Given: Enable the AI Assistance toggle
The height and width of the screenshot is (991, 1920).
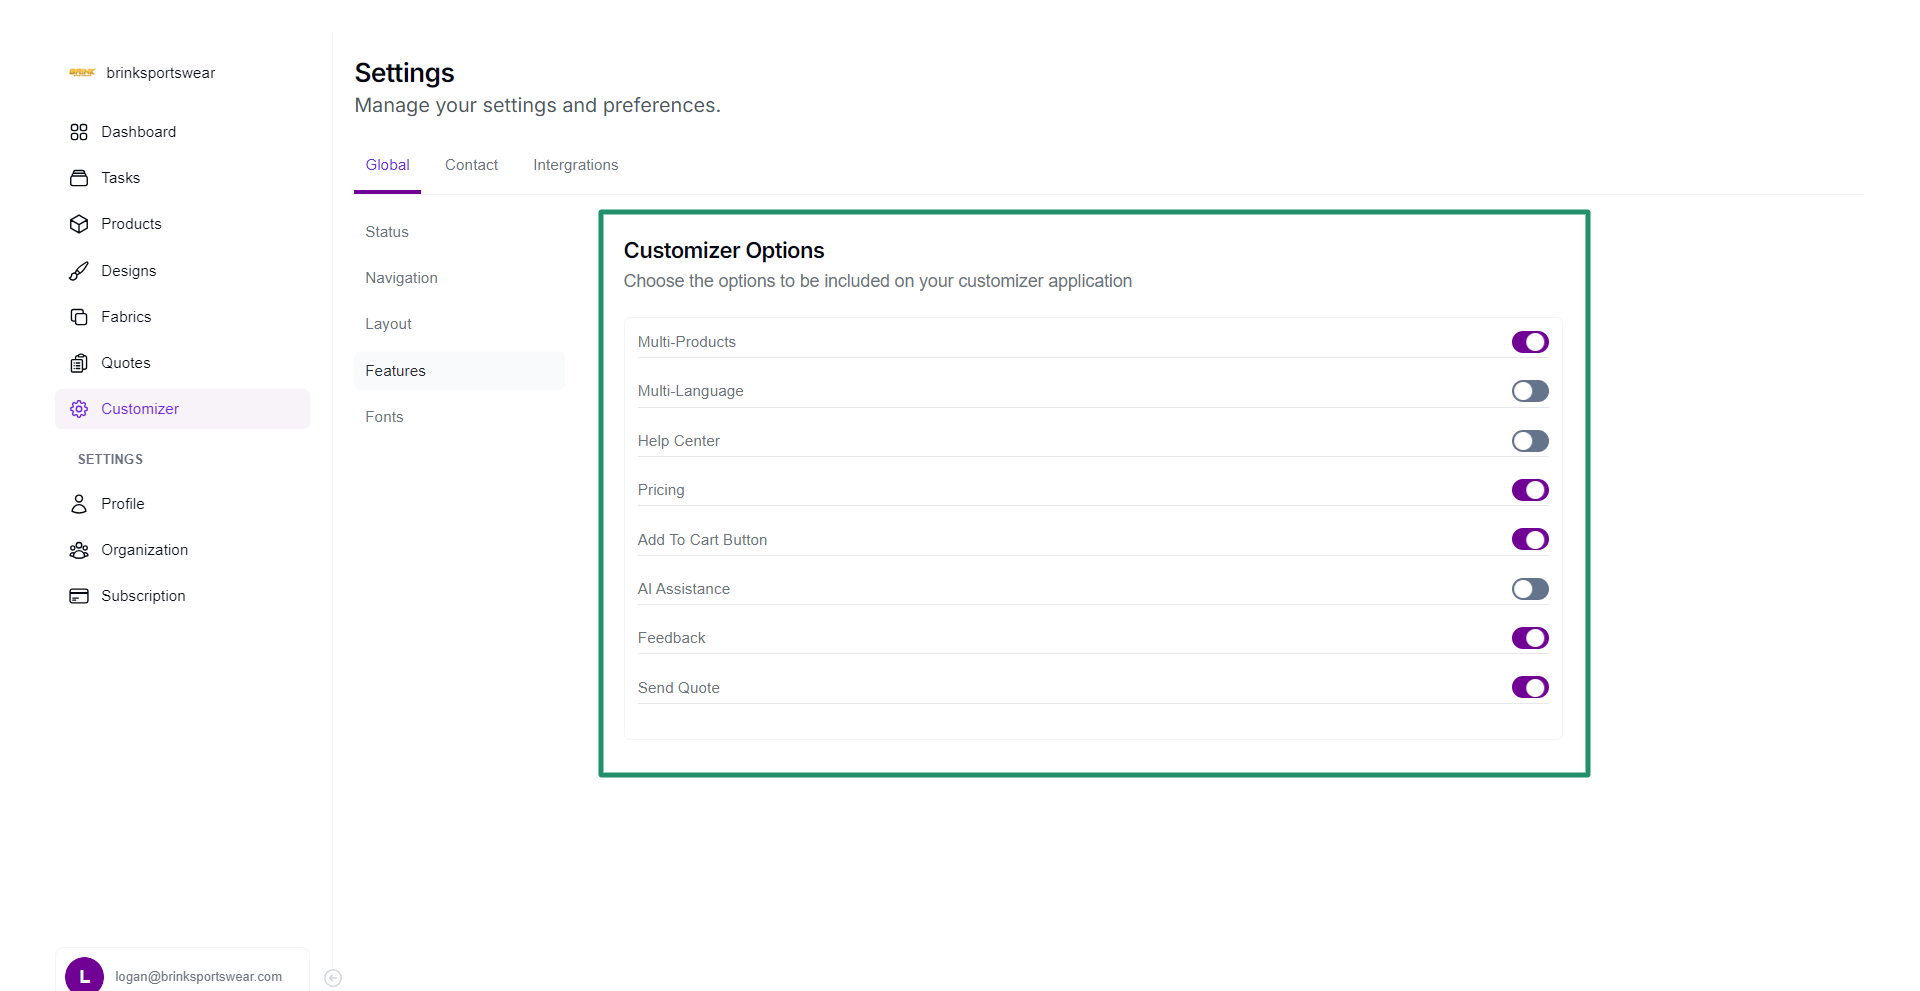Looking at the screenshot, I should coord(1530,589).
